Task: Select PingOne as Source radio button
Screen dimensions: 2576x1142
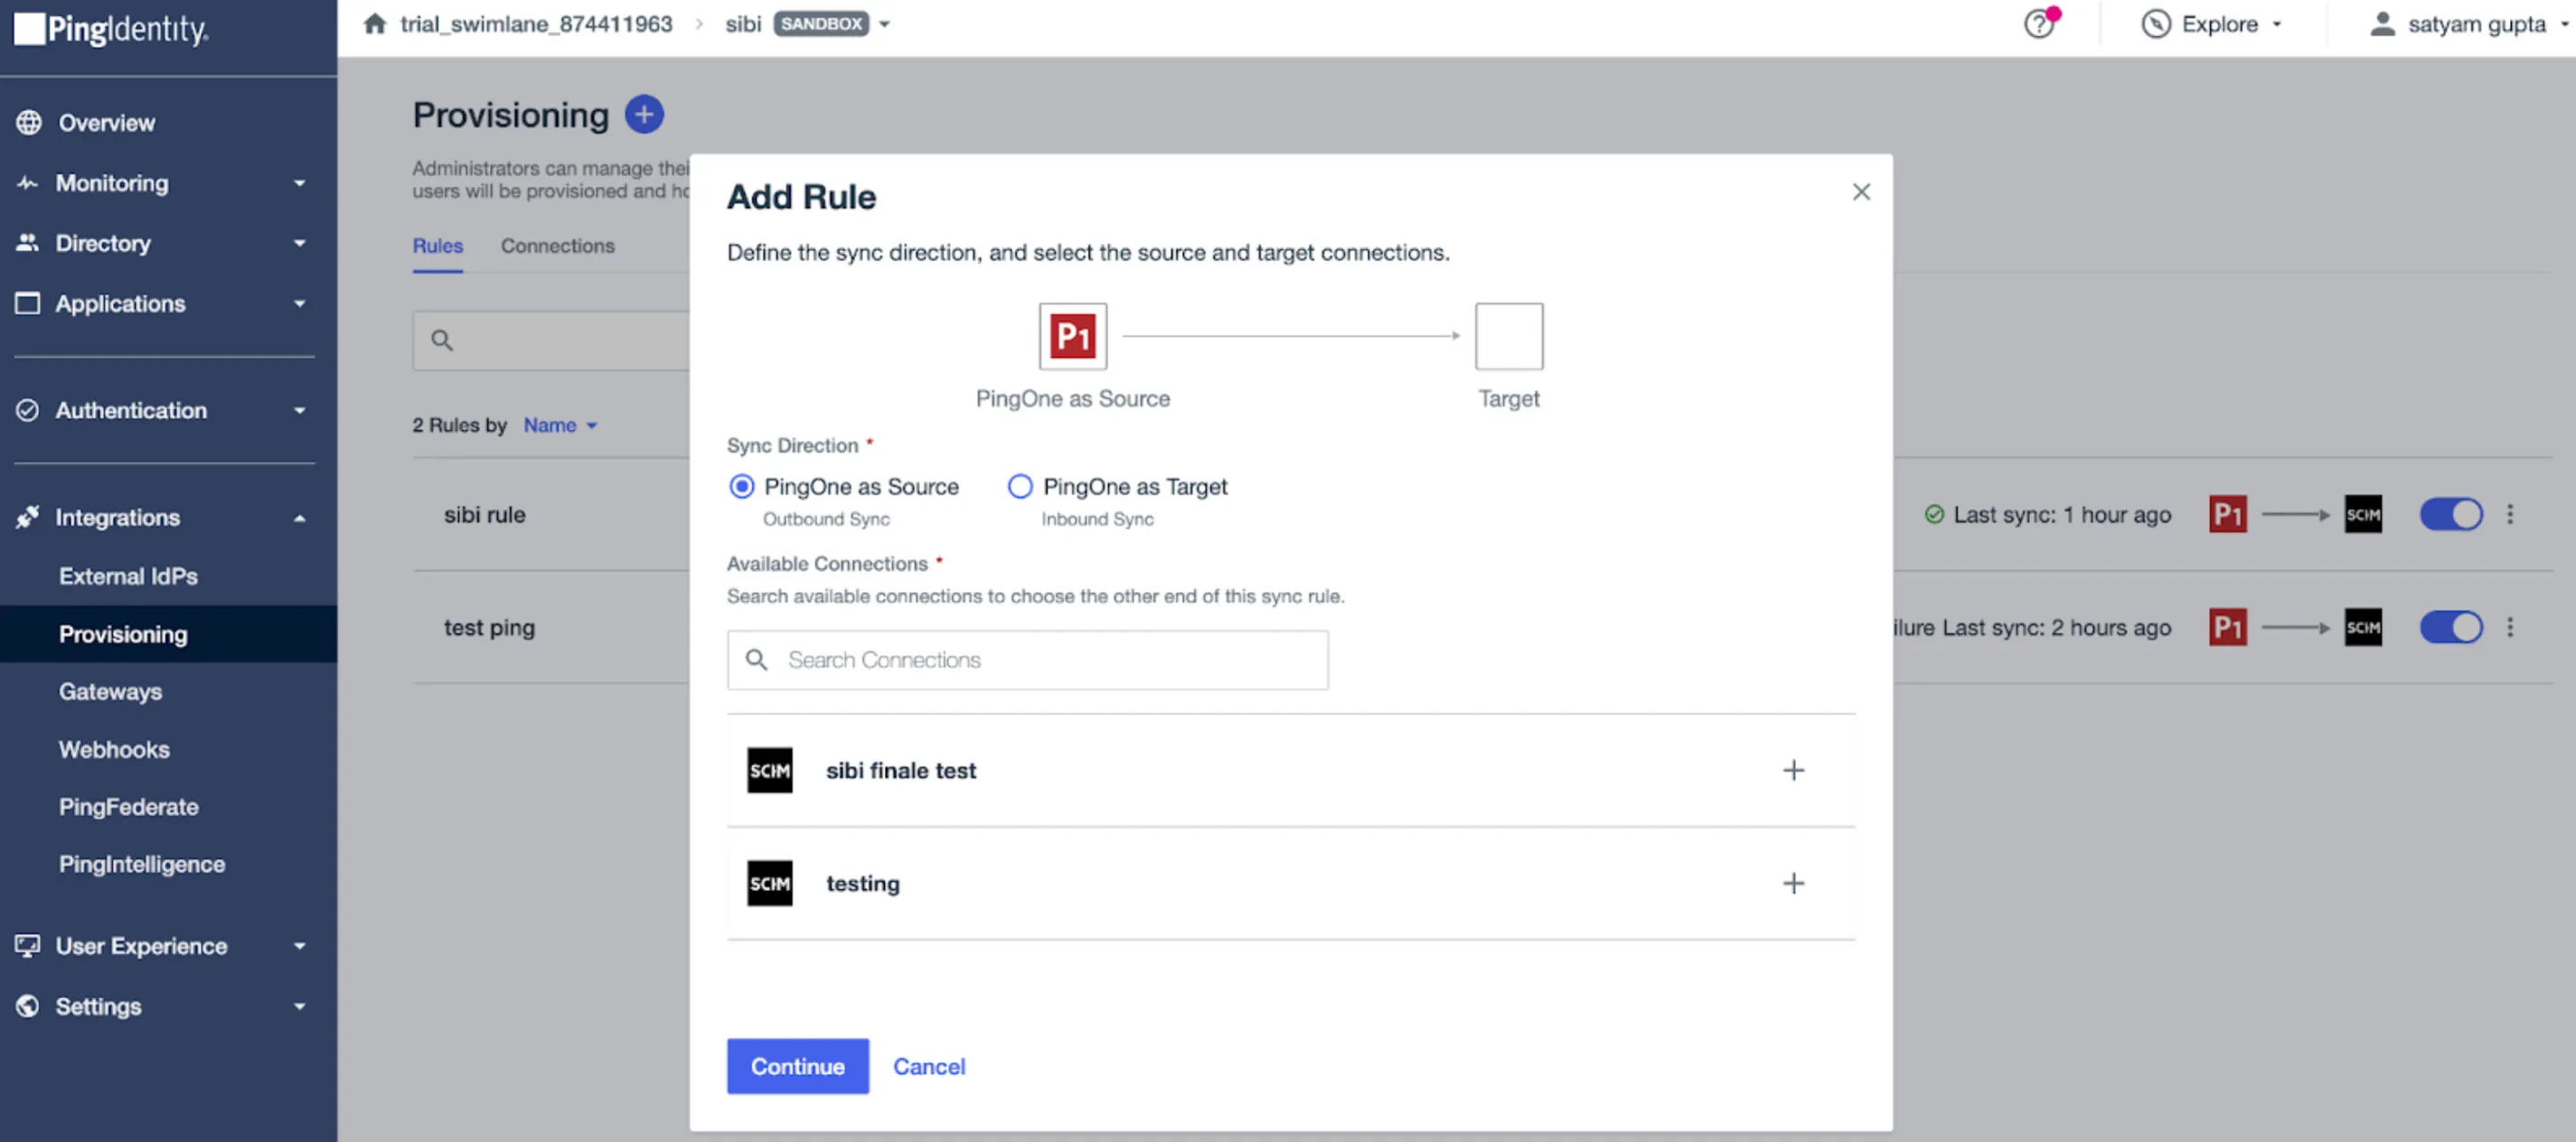Action: click(x=741, y=486)
